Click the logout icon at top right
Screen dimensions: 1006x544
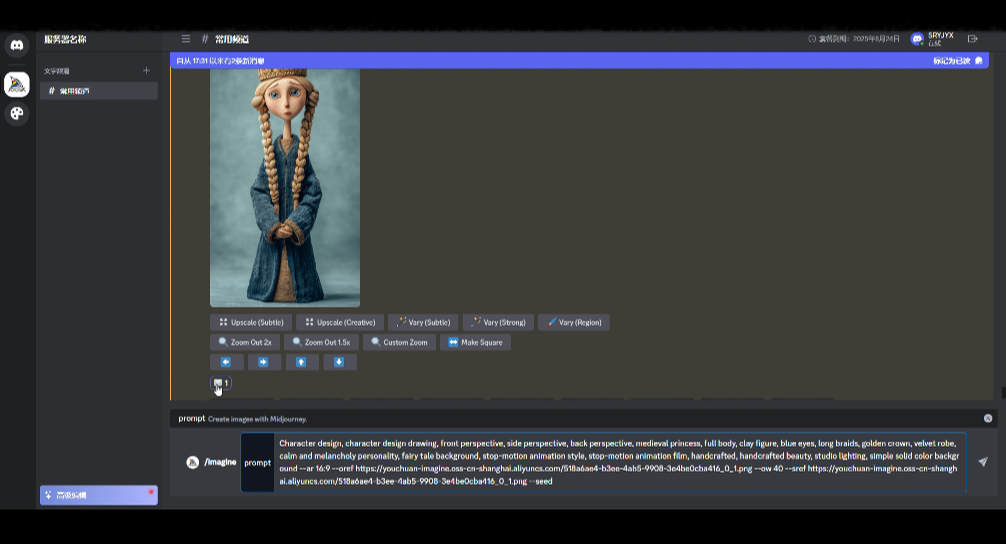[973, 39]
